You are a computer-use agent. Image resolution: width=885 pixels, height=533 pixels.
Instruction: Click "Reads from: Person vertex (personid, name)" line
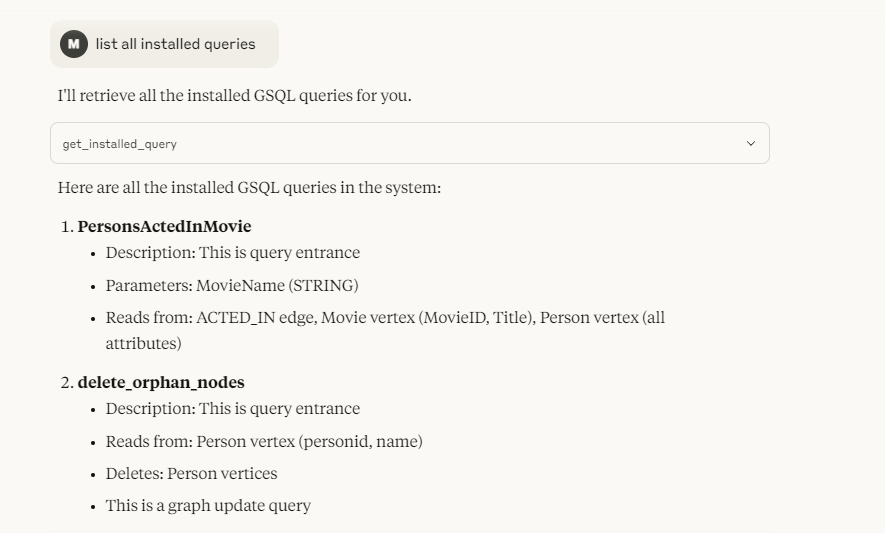[x=264, y=441]
